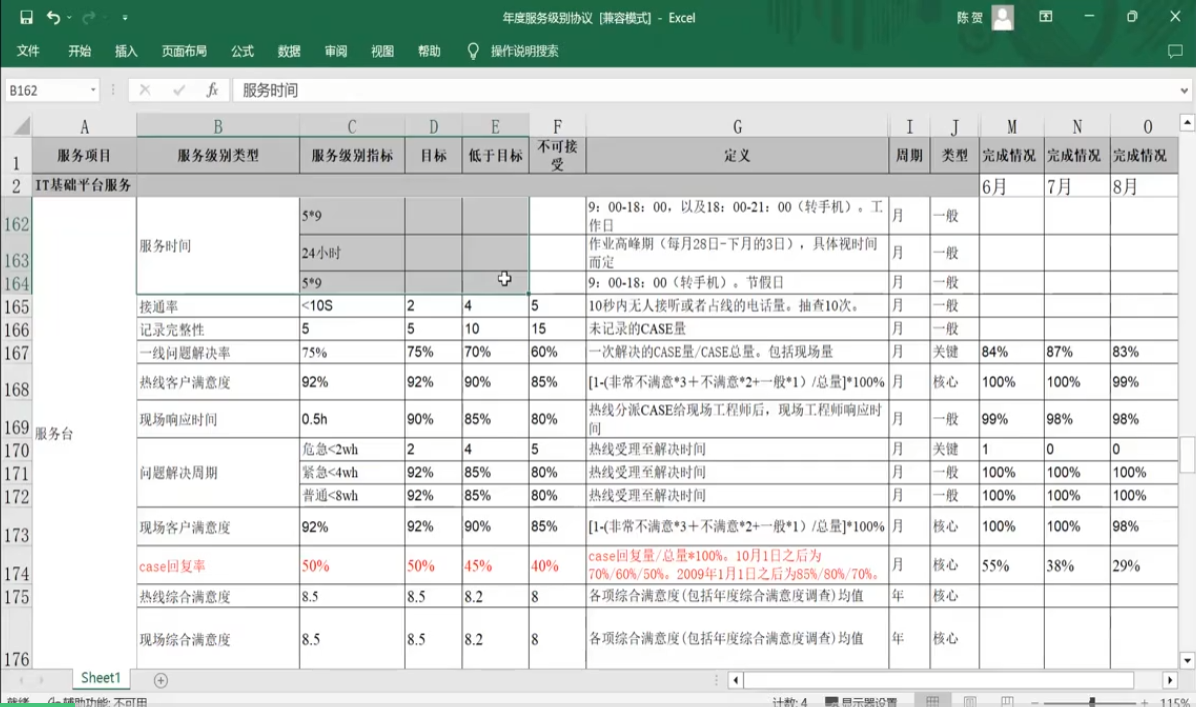
Task: Open the 文件 menu
Action: click(x=28, y=51)
